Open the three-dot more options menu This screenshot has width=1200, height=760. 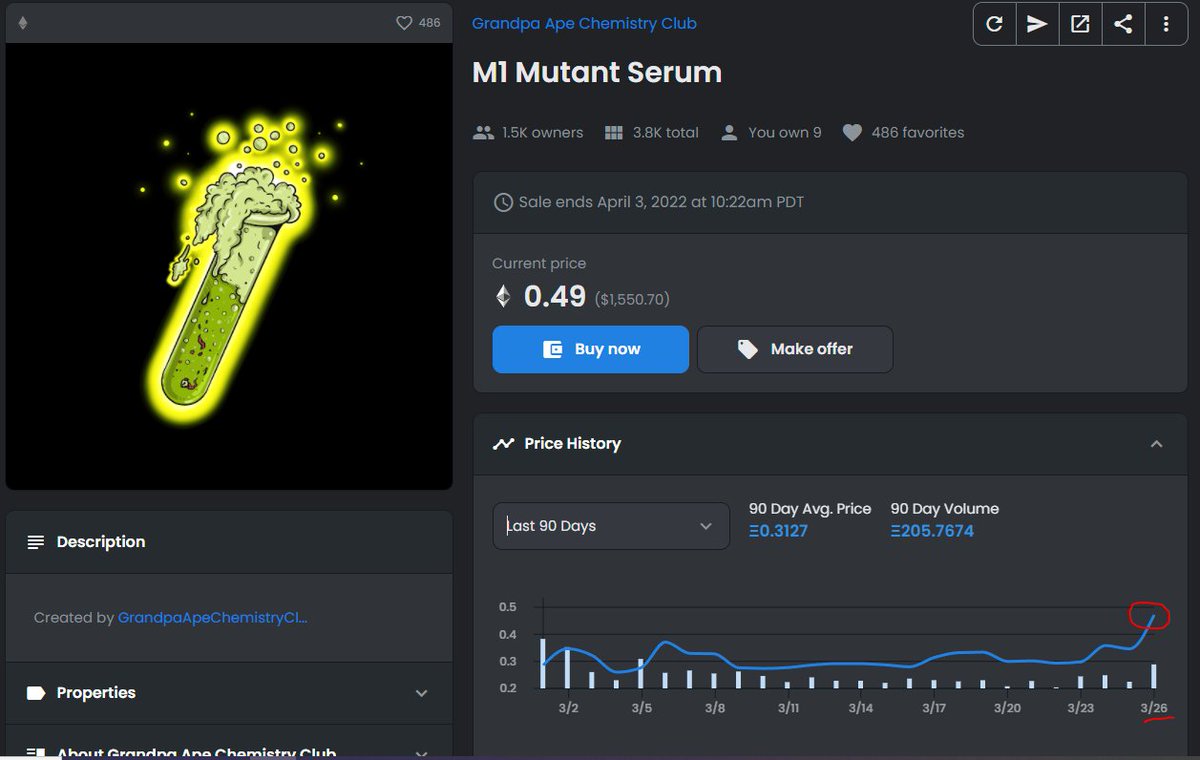click(1166, 24)
